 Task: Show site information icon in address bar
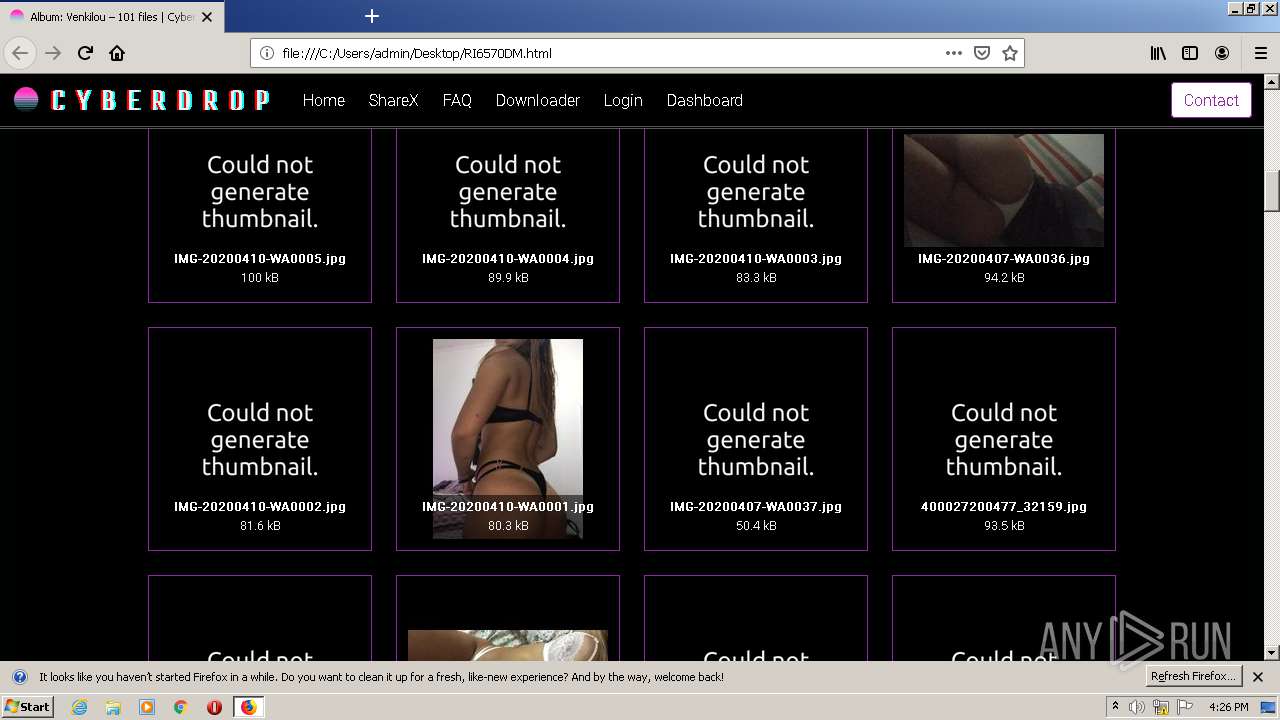pyautogui.click(x=267, y=53)
